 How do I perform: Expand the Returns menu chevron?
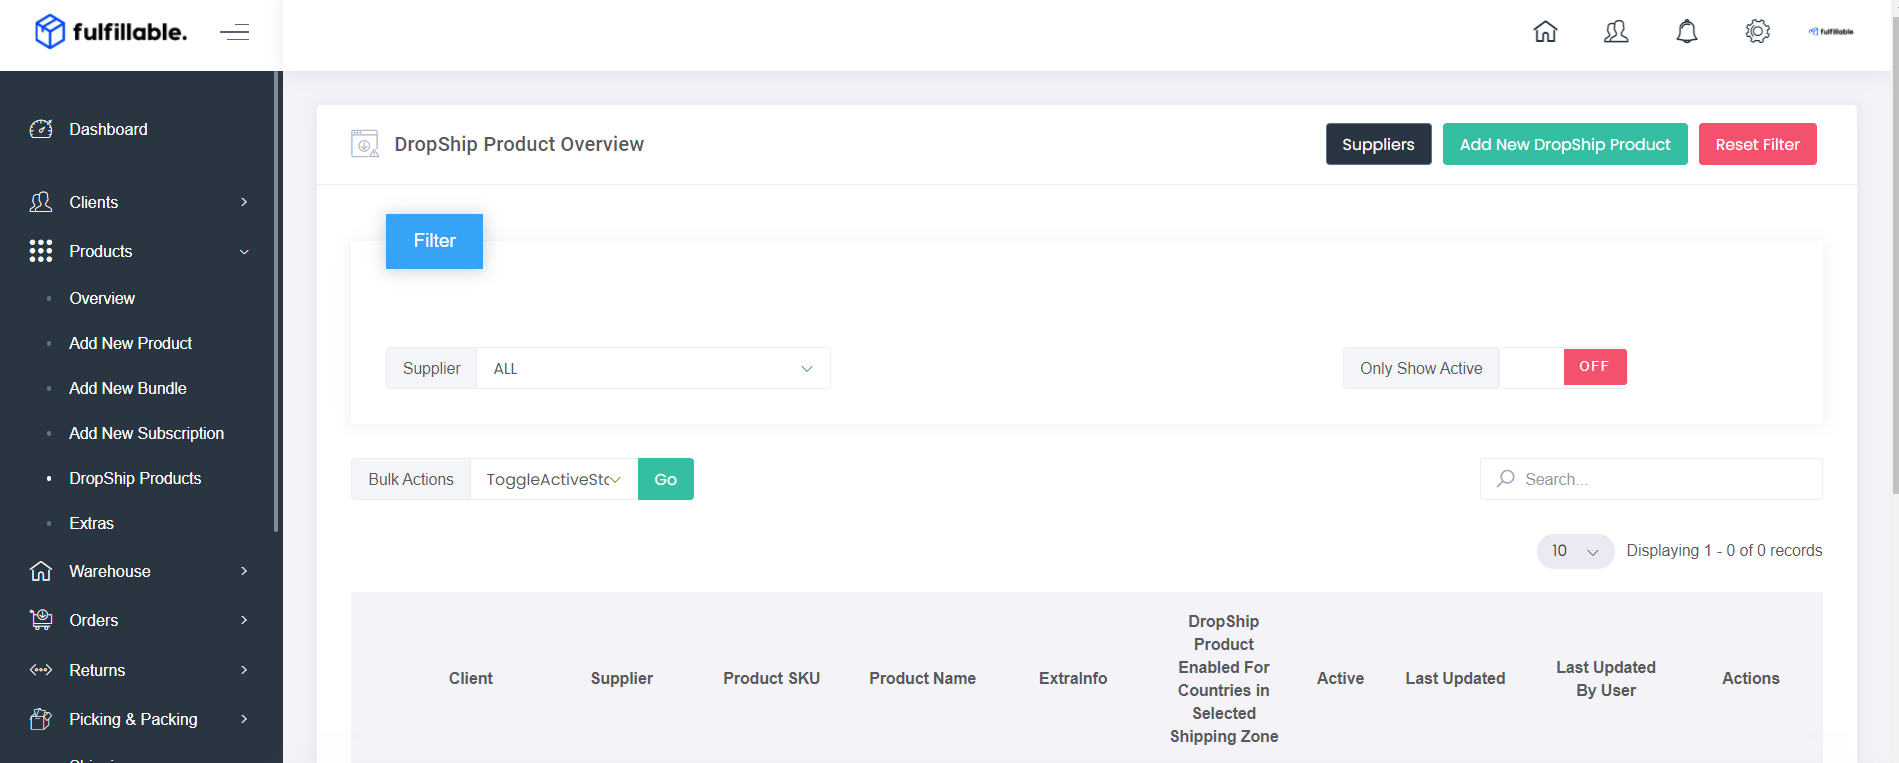pyautogui.click(x=244, y=670)
